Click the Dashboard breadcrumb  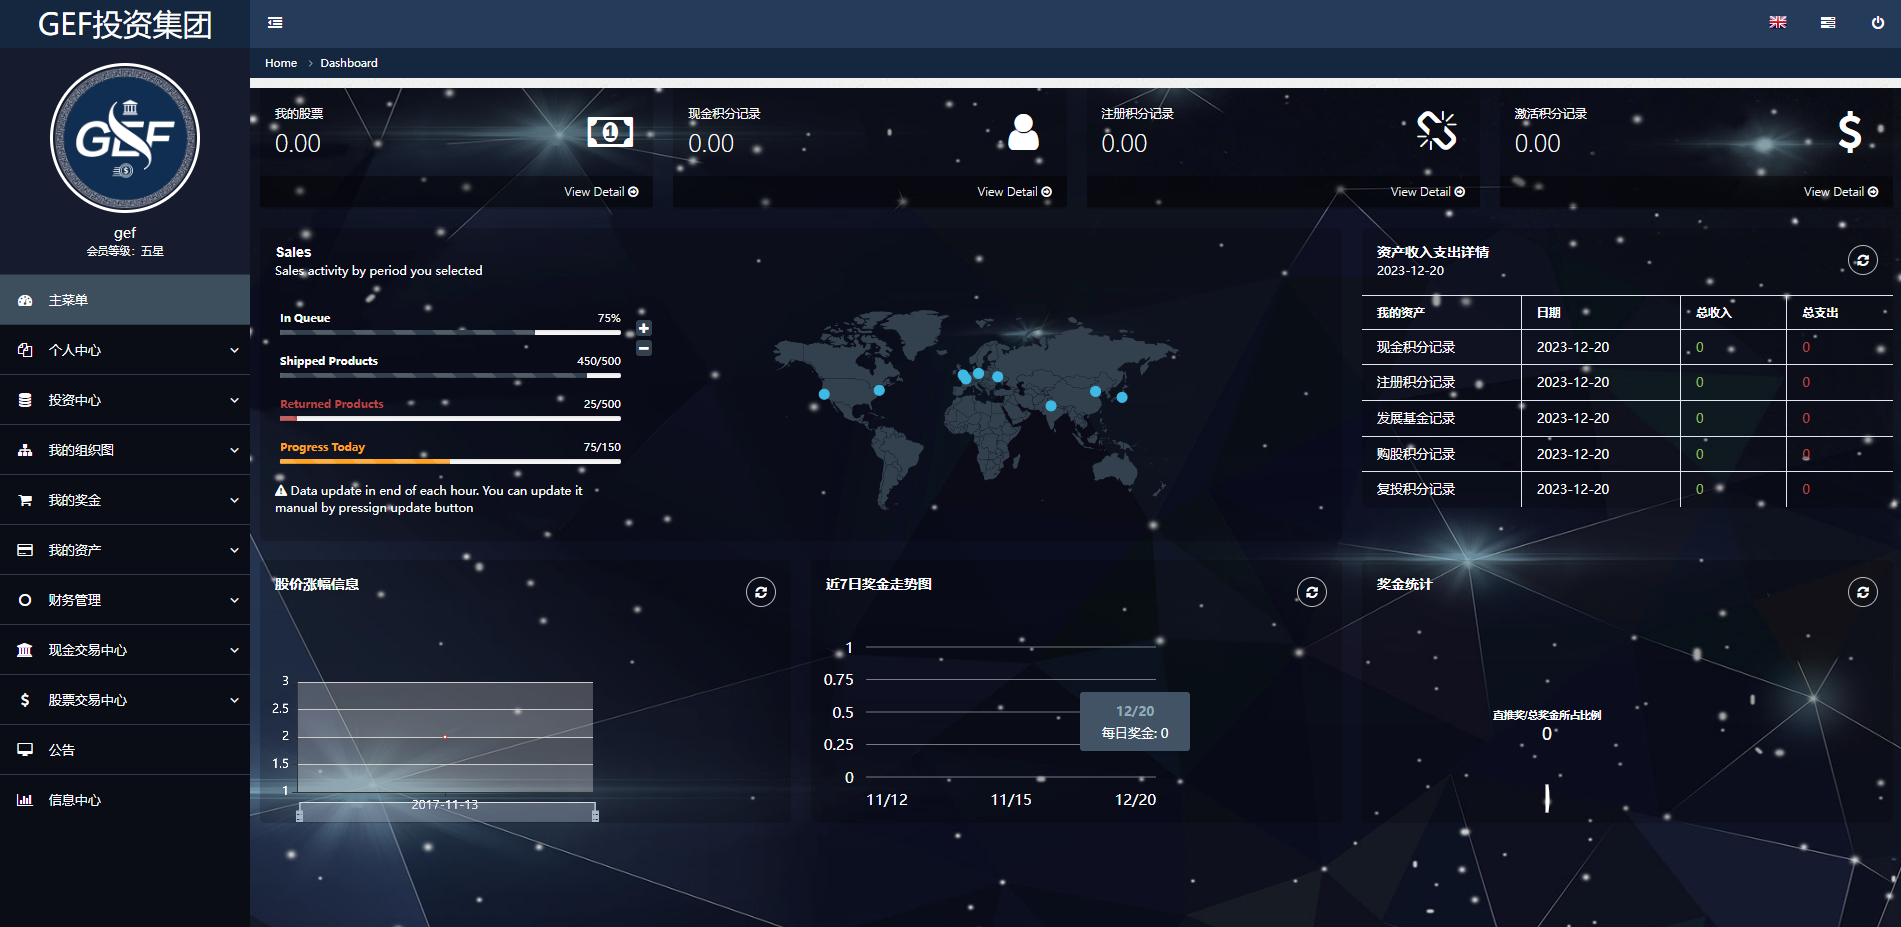pos(349,63)
